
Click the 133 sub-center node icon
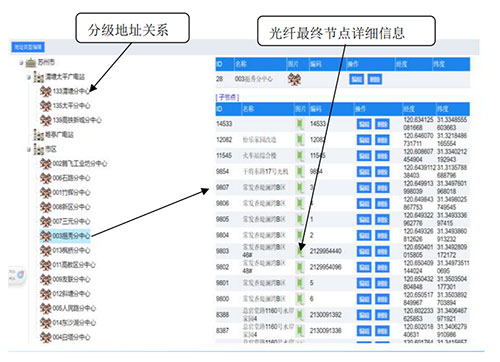click(x=45, y=91)
